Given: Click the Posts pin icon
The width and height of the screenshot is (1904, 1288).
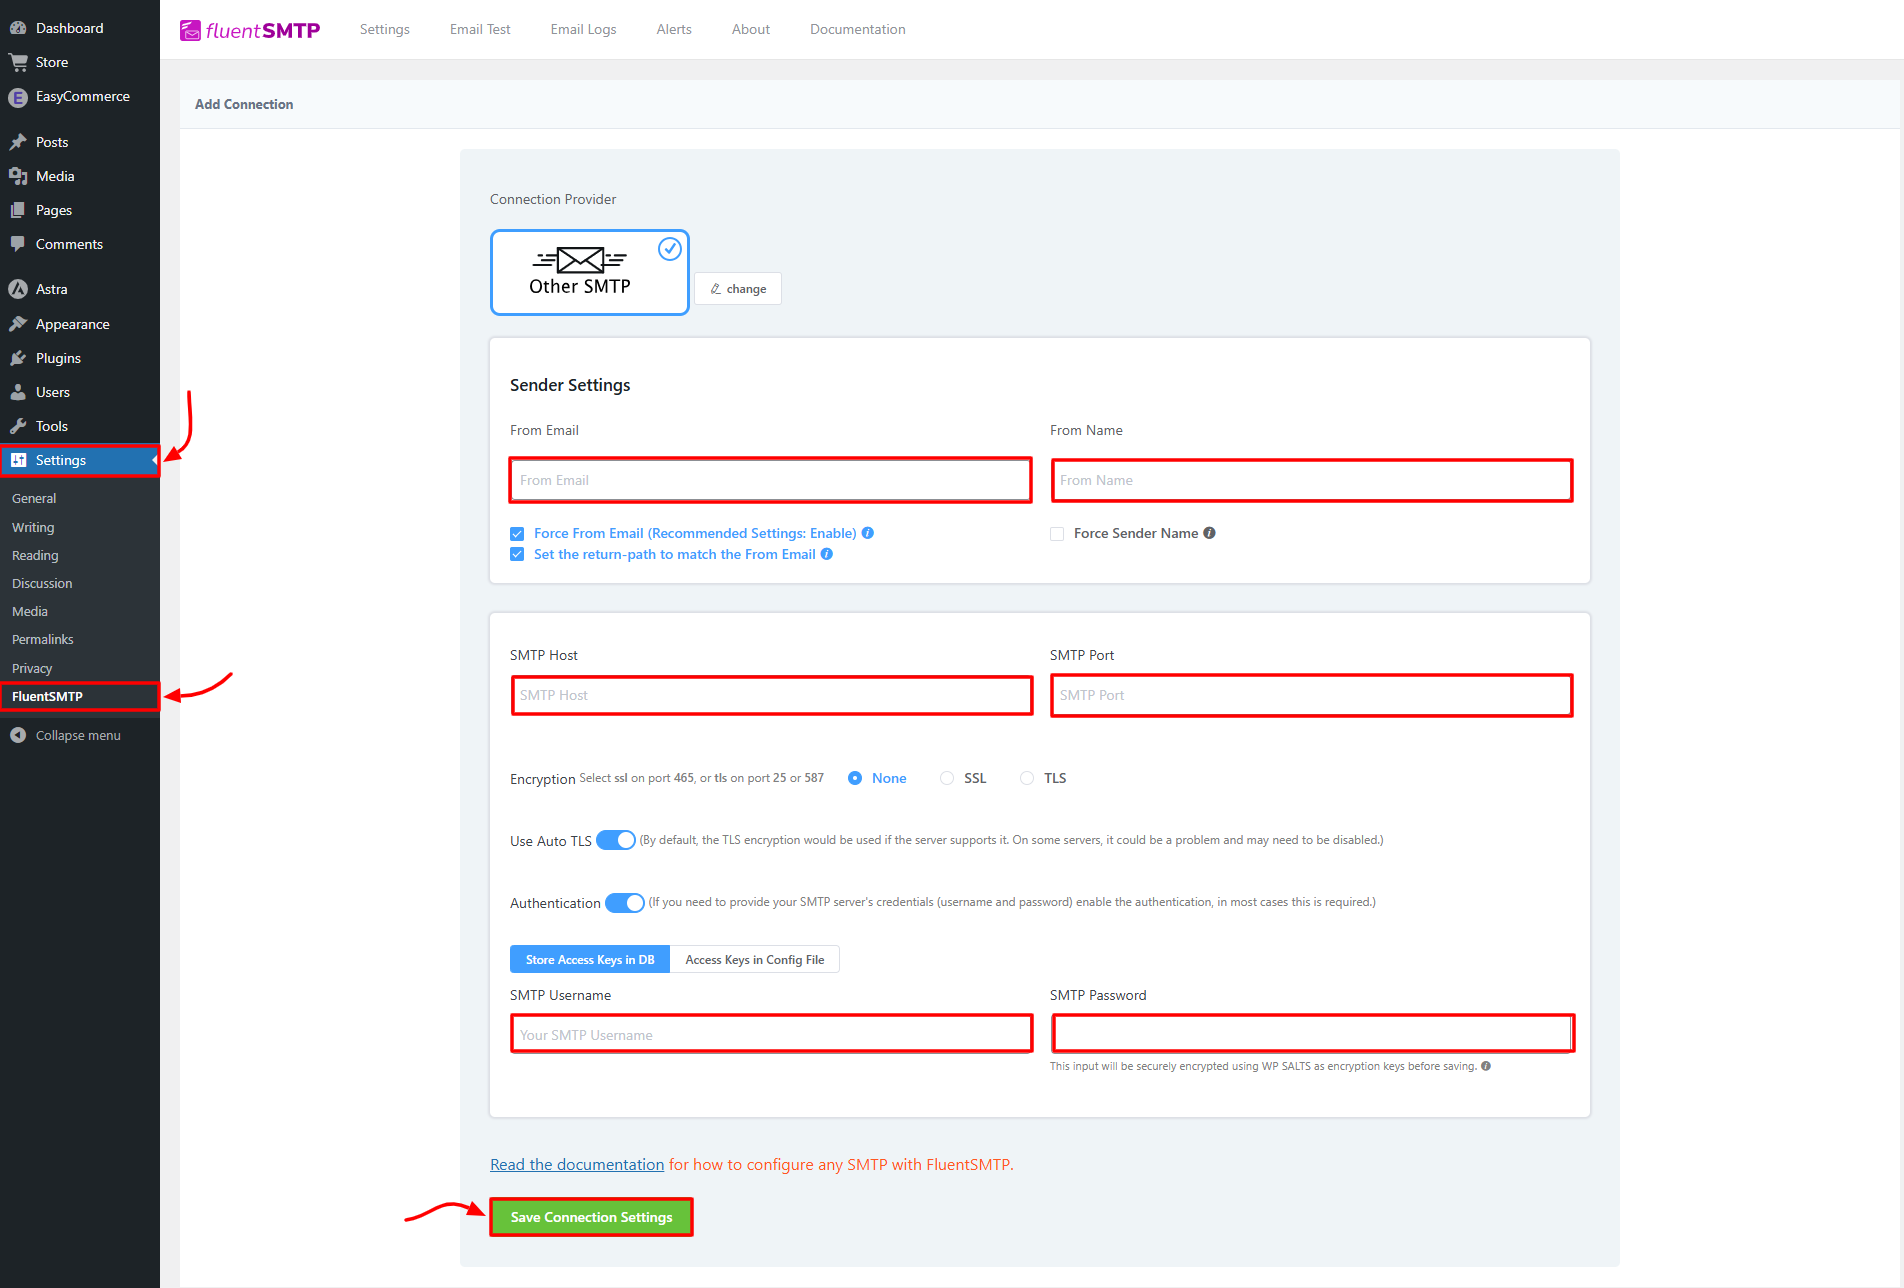Looking at the screenshot, I should 18,142.
